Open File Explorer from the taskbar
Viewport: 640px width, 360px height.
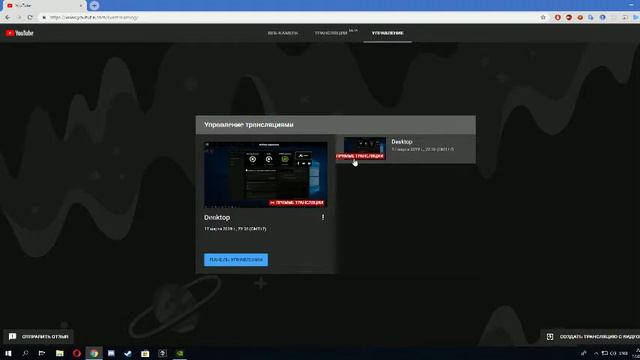tap(60, 353)
